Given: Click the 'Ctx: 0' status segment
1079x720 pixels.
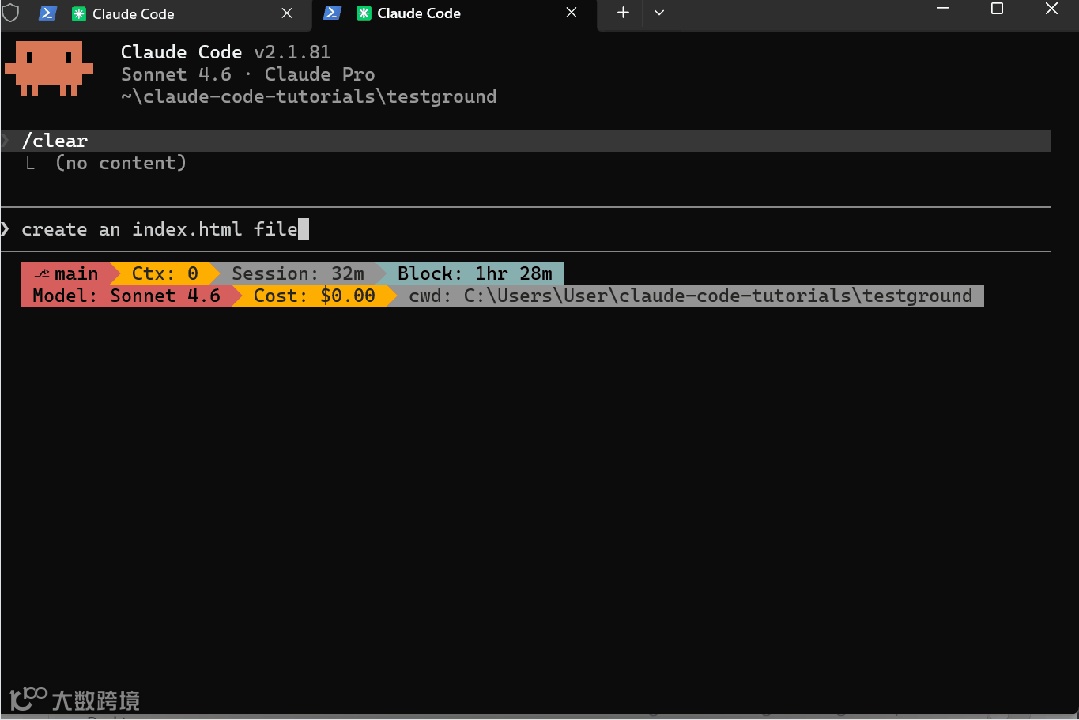Looking at the screenshot, I should click(164, 273).
